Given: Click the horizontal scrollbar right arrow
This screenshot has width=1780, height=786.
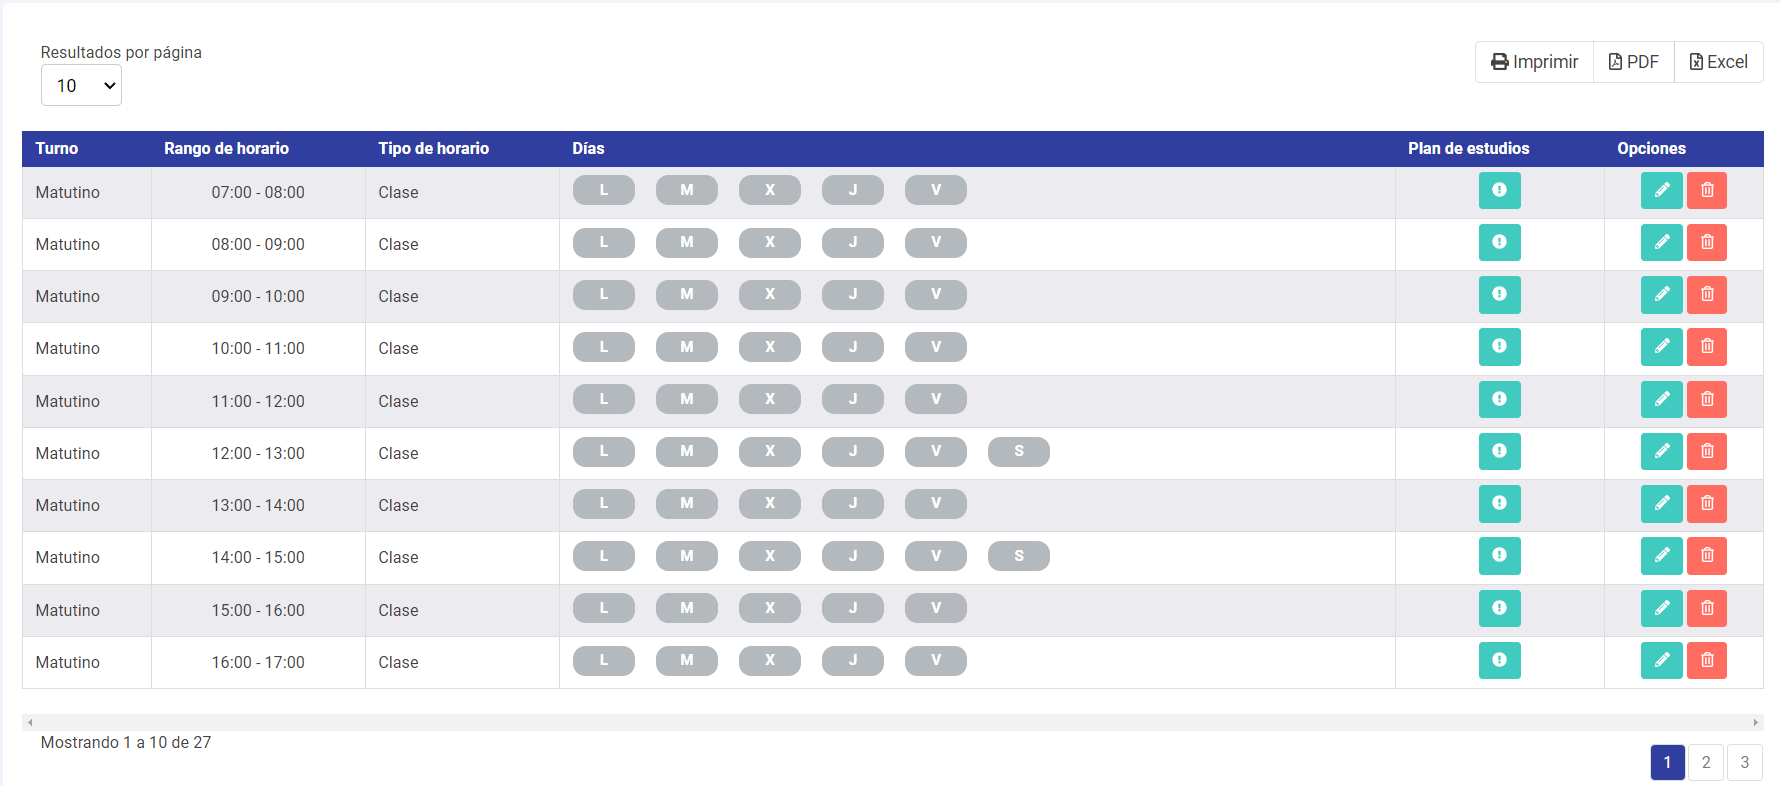Looking at the screenshot, I should click(1755, 722).
